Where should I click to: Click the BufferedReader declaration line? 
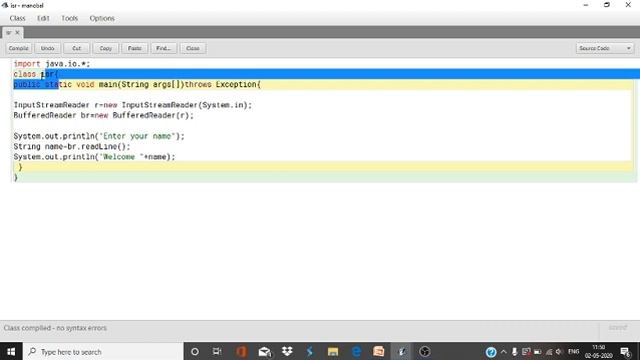pyautogui.click(x=104, y=116)
